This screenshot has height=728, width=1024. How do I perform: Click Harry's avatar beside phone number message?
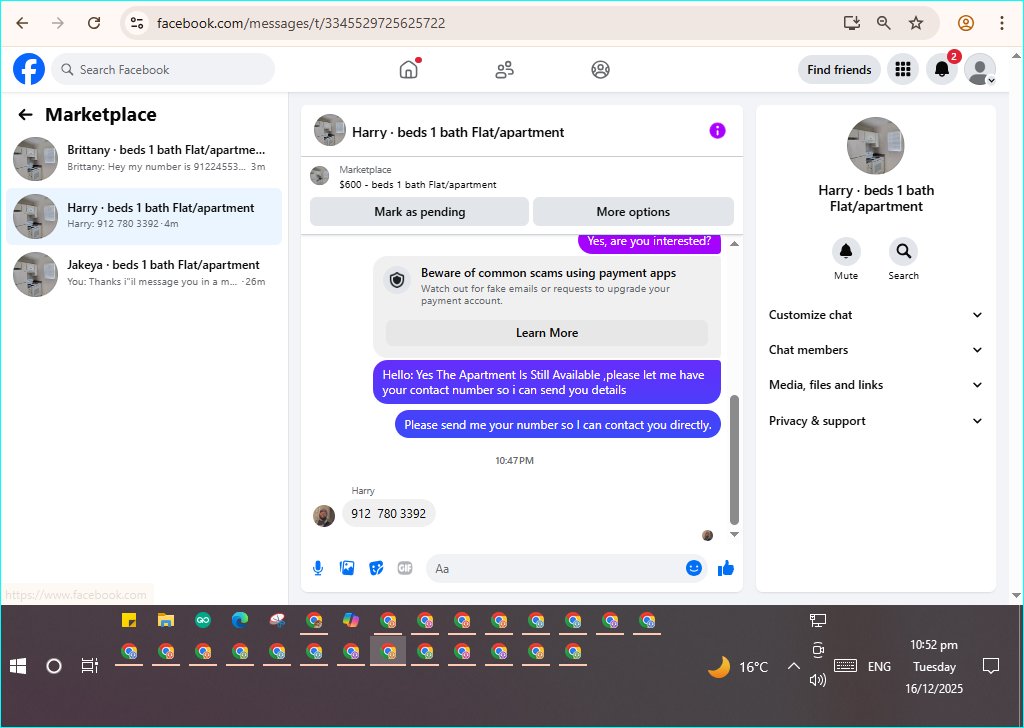pos(324,516)
